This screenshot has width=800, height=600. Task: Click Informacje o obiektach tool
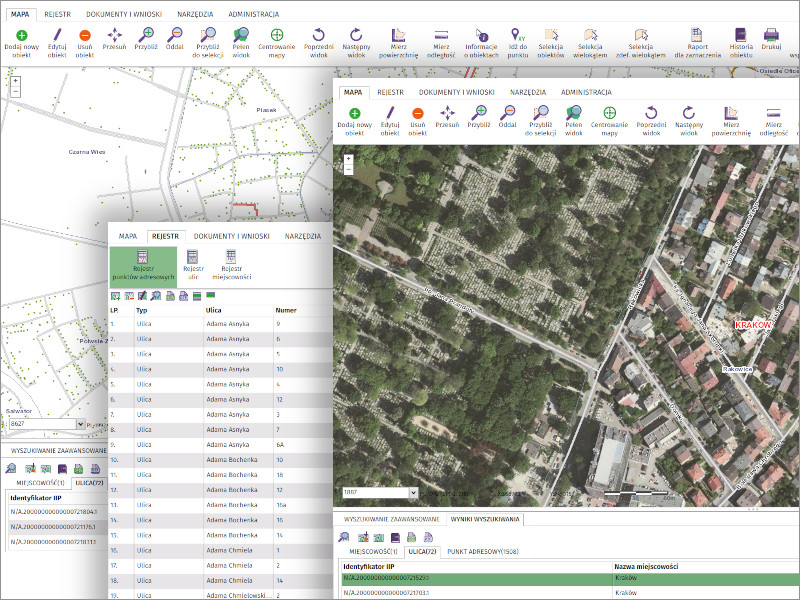[x=481, y=43]
